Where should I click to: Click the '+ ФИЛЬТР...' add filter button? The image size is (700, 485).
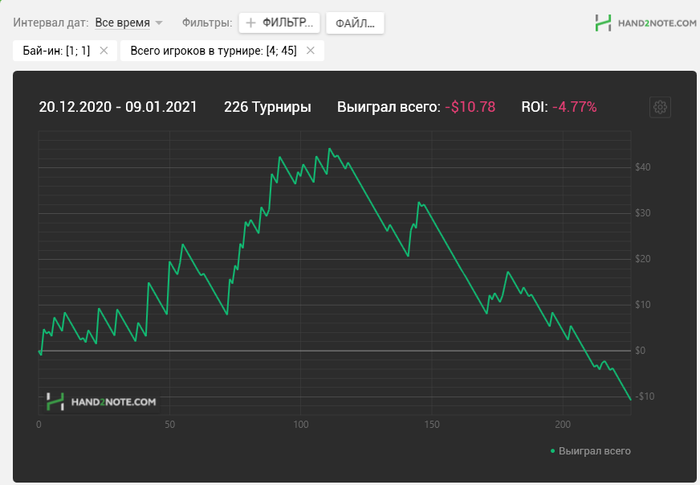[x=279, y=23]
